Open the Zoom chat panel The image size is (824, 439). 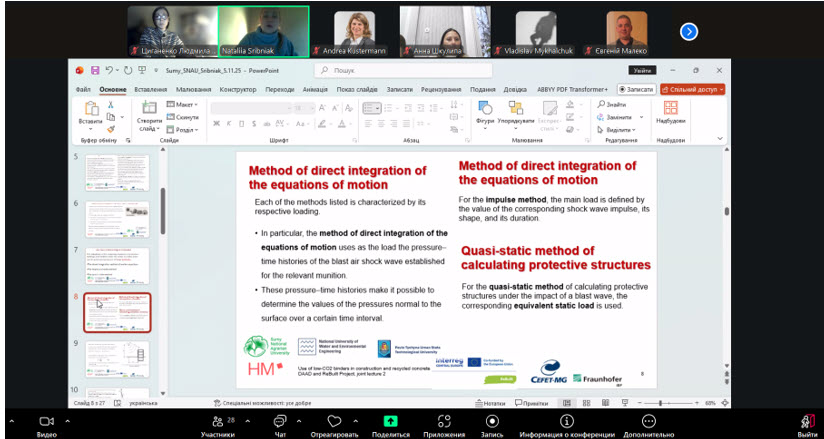point(280,423)
